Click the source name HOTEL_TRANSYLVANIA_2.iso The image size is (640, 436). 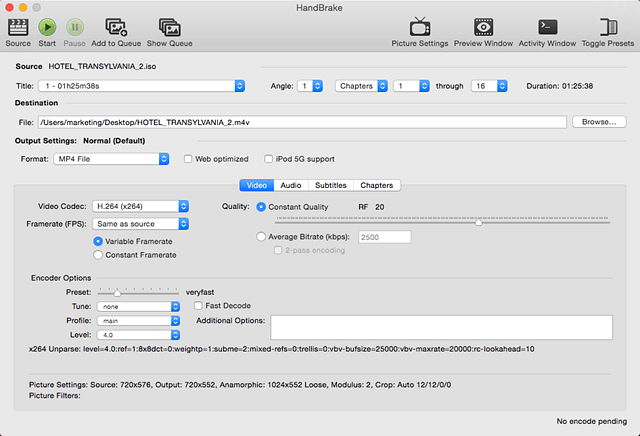point(102,66)
